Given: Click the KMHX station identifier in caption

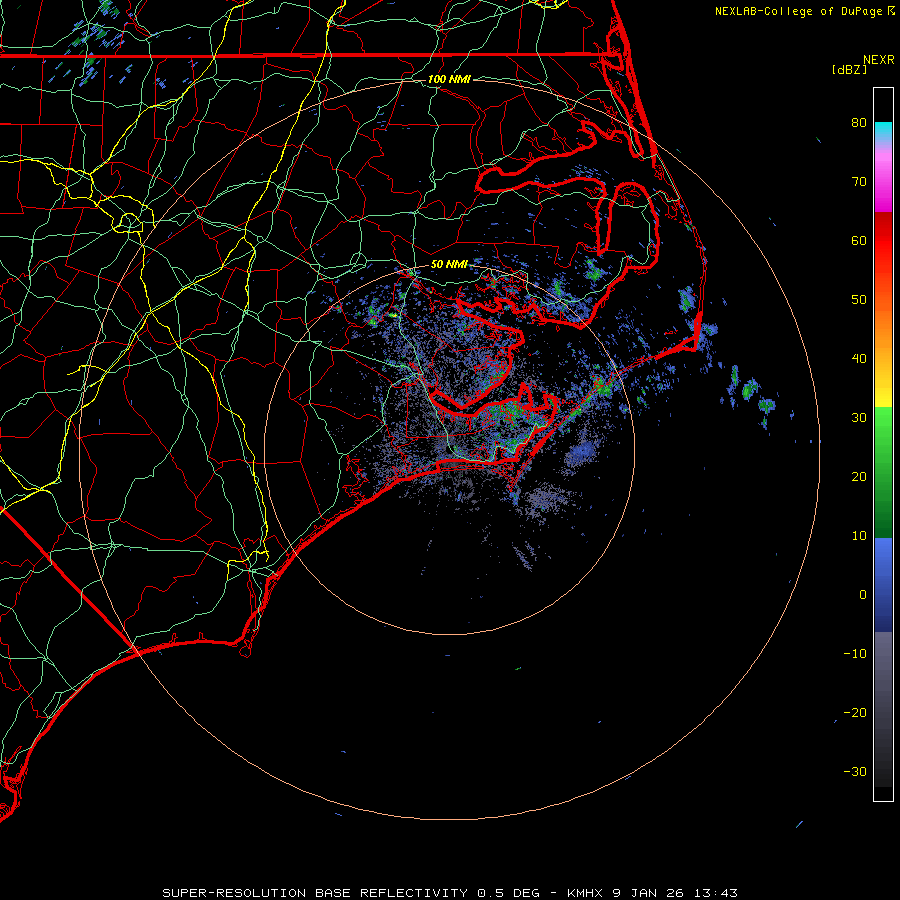Looking at the screenshot, I should click(584, 893).
